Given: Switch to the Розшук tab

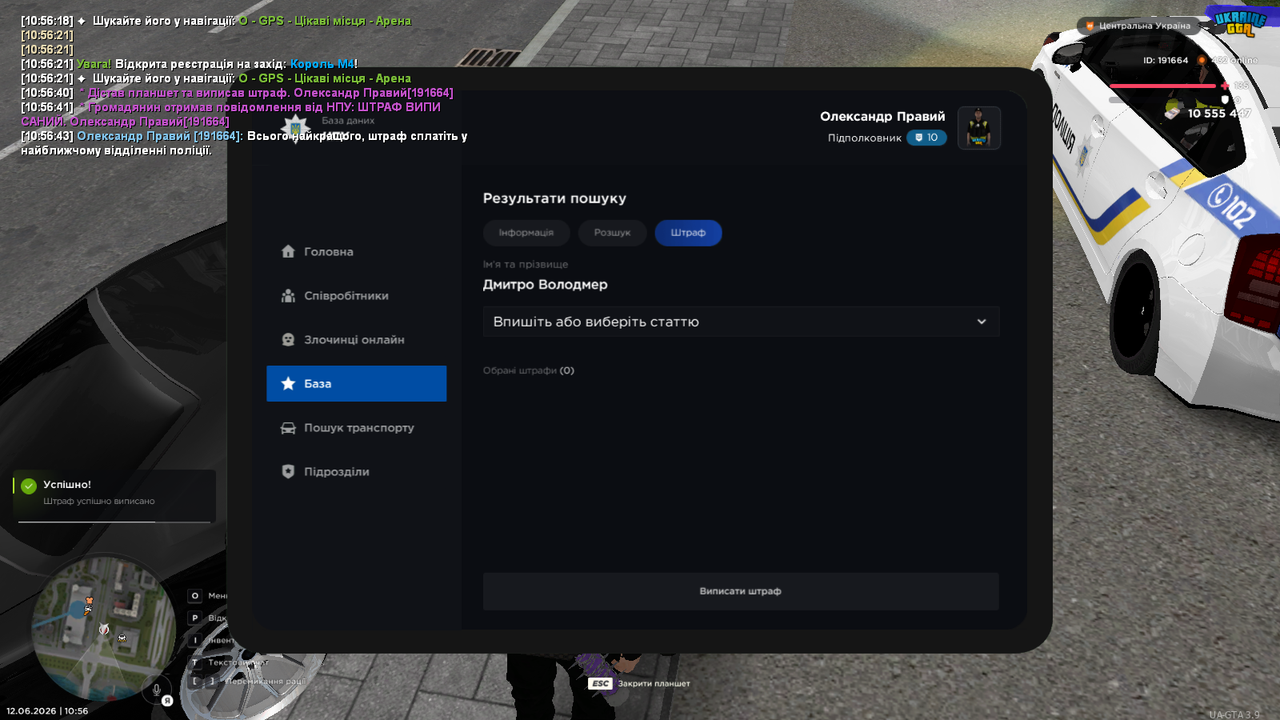Looking at the screenshot, I should point(612,232).
